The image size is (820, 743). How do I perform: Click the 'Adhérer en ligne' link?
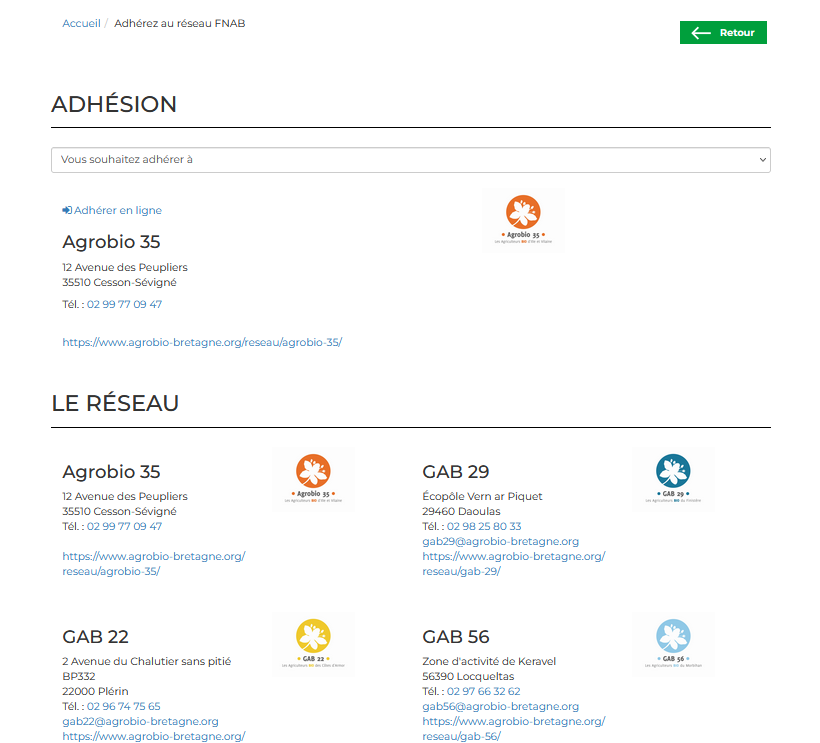coord(118,210)
